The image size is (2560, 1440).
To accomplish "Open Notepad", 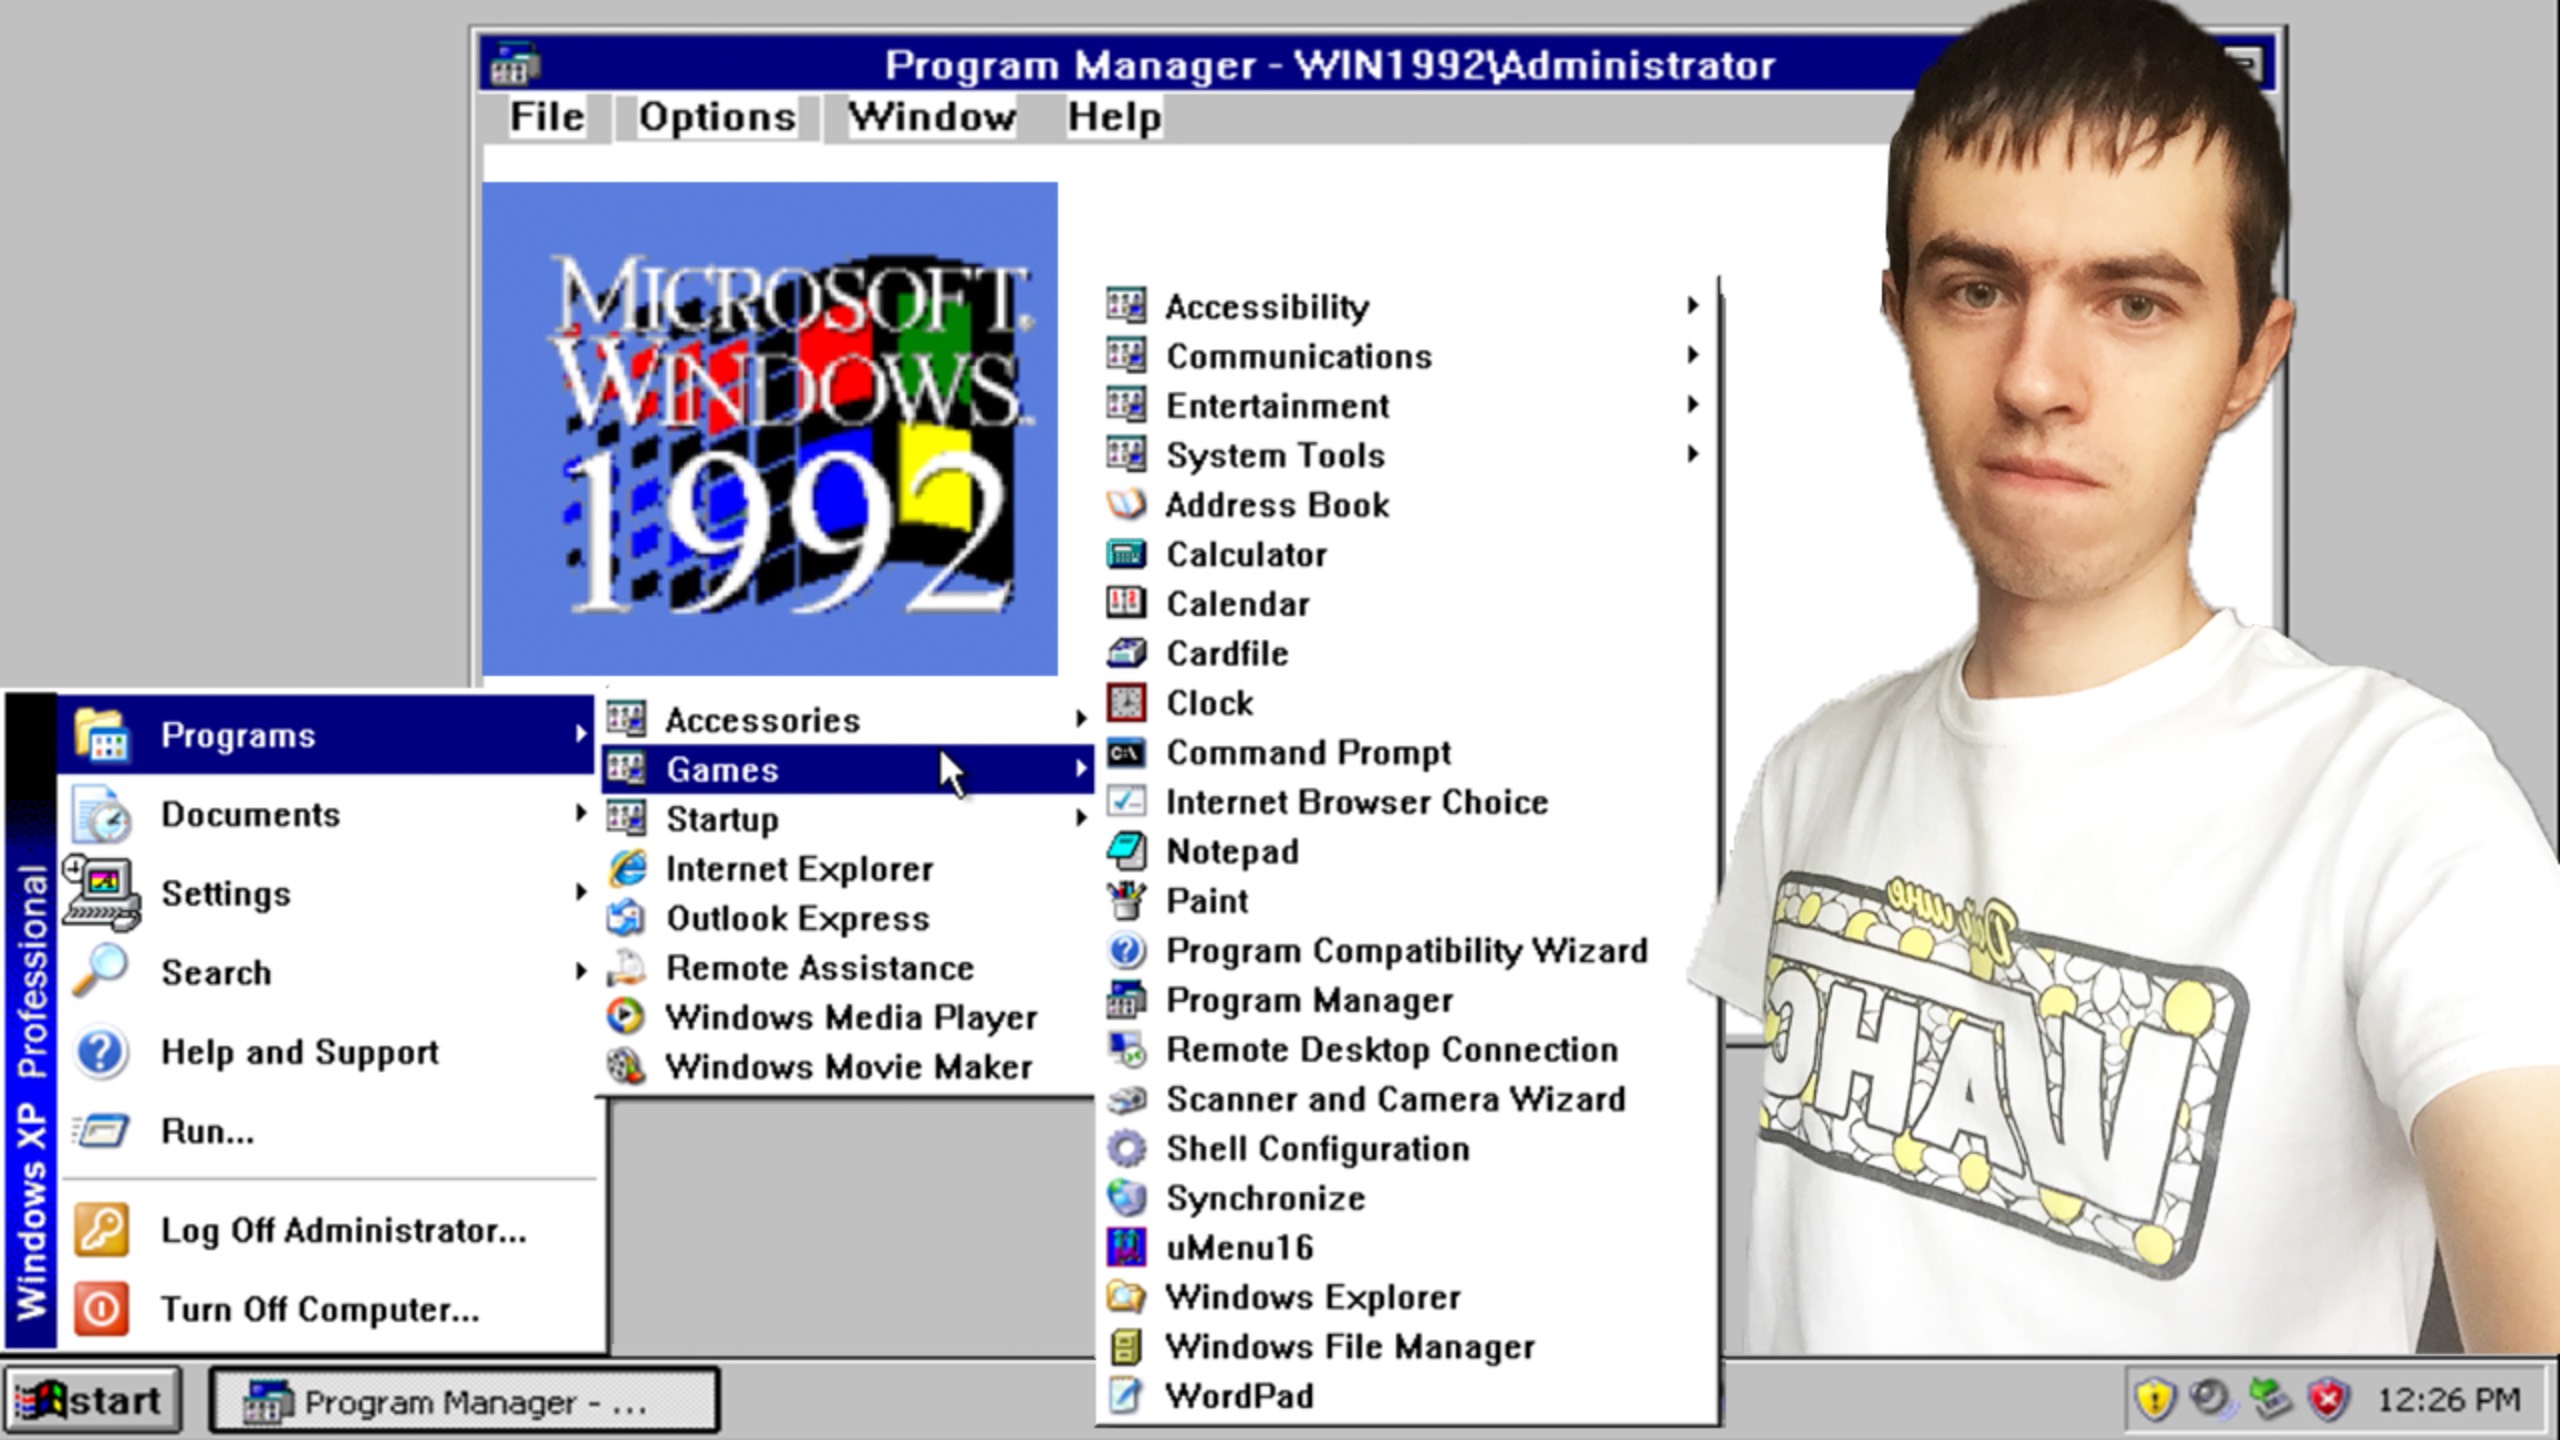I will click(1231, 851).
